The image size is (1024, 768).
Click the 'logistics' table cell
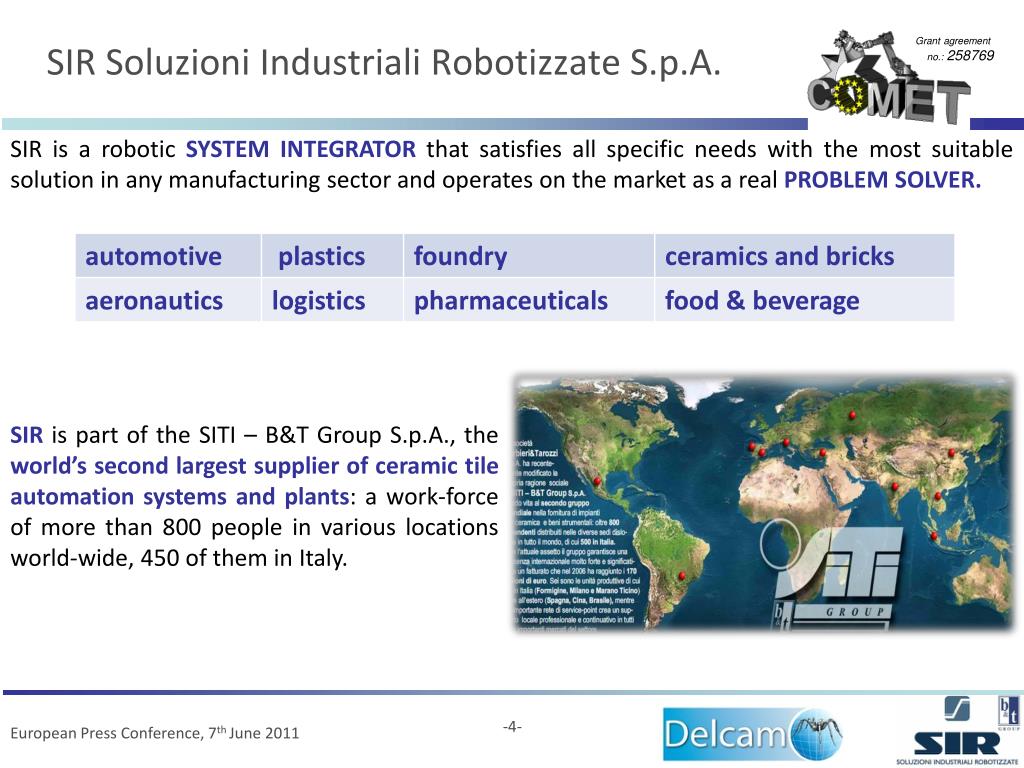pyautogui.click(x=332, y=300)
